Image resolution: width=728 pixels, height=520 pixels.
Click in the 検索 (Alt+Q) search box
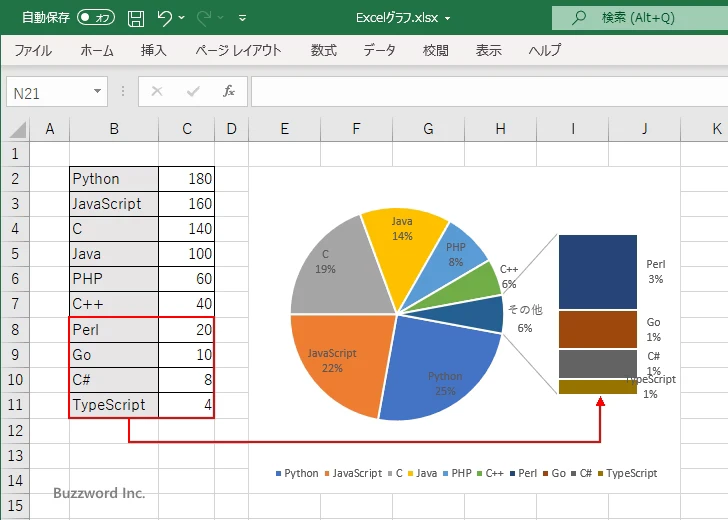(x=640, y=18)
